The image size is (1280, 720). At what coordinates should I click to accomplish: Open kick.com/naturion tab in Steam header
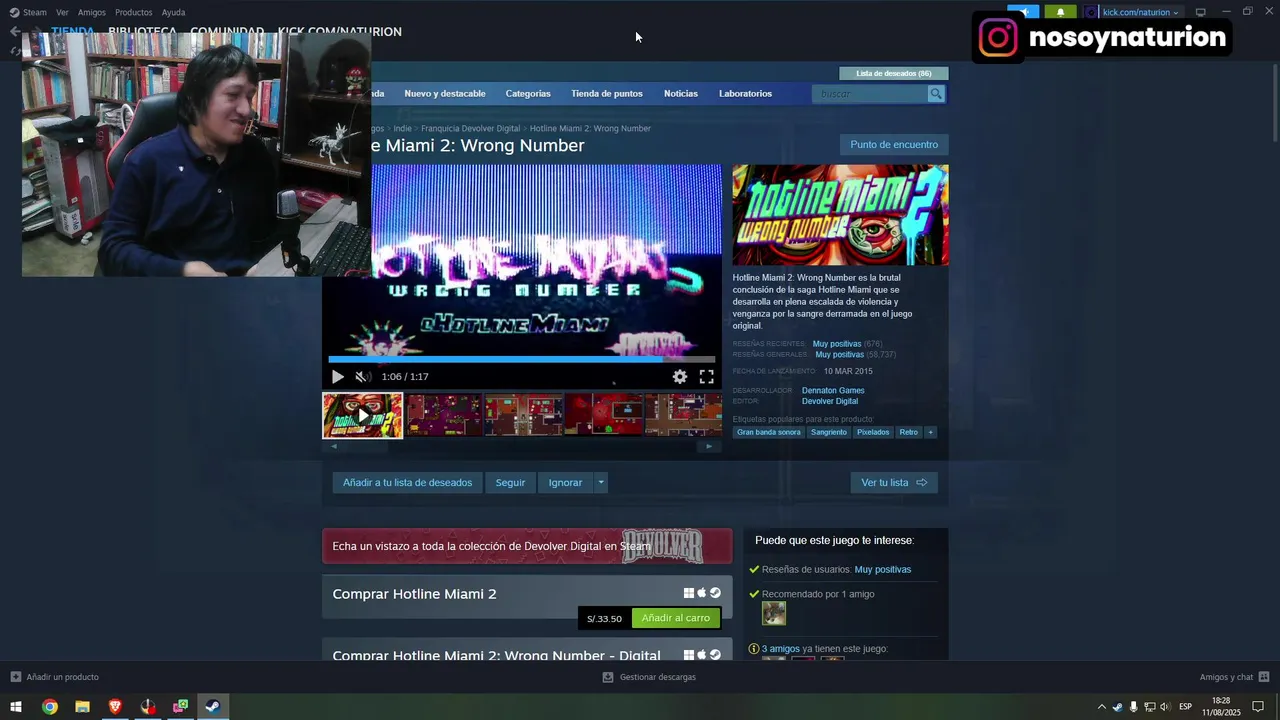pos(340,31)
